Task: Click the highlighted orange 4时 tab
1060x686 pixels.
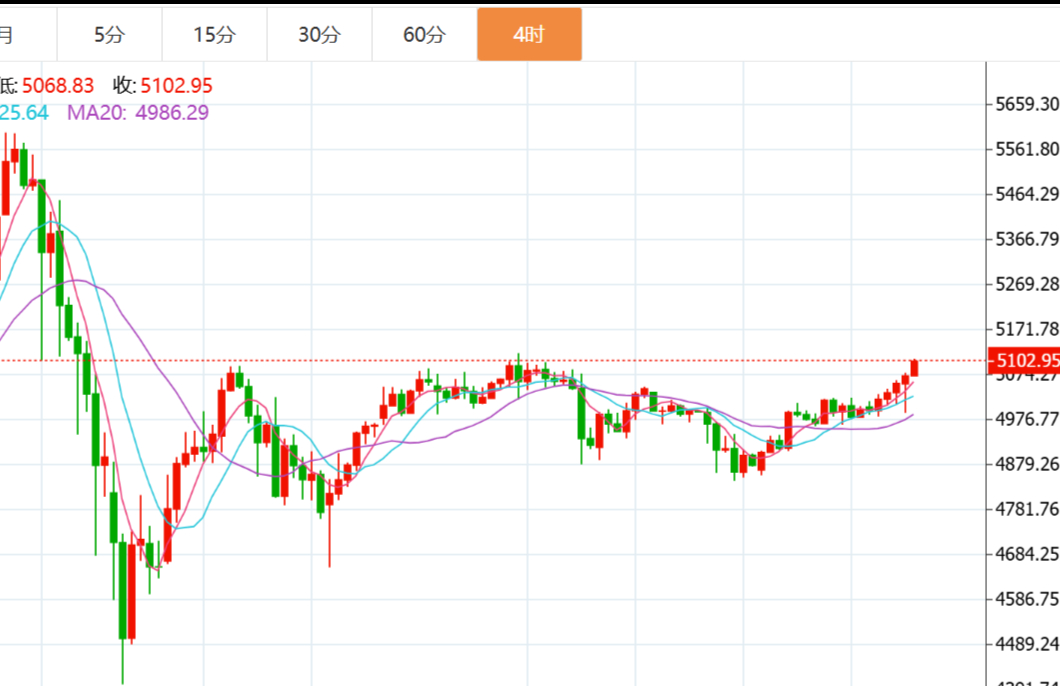Action: tap(529, 35)
